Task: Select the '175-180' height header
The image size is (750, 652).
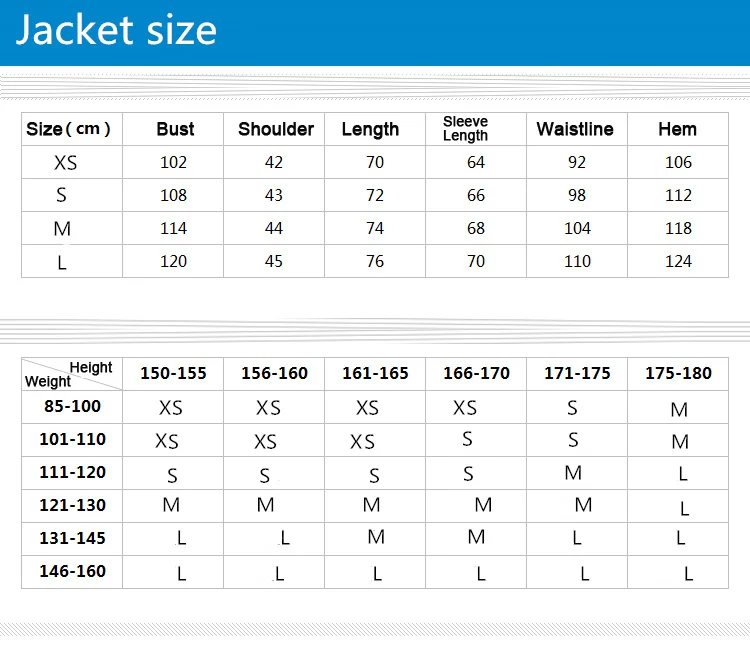Action: [x=678, y=373]
